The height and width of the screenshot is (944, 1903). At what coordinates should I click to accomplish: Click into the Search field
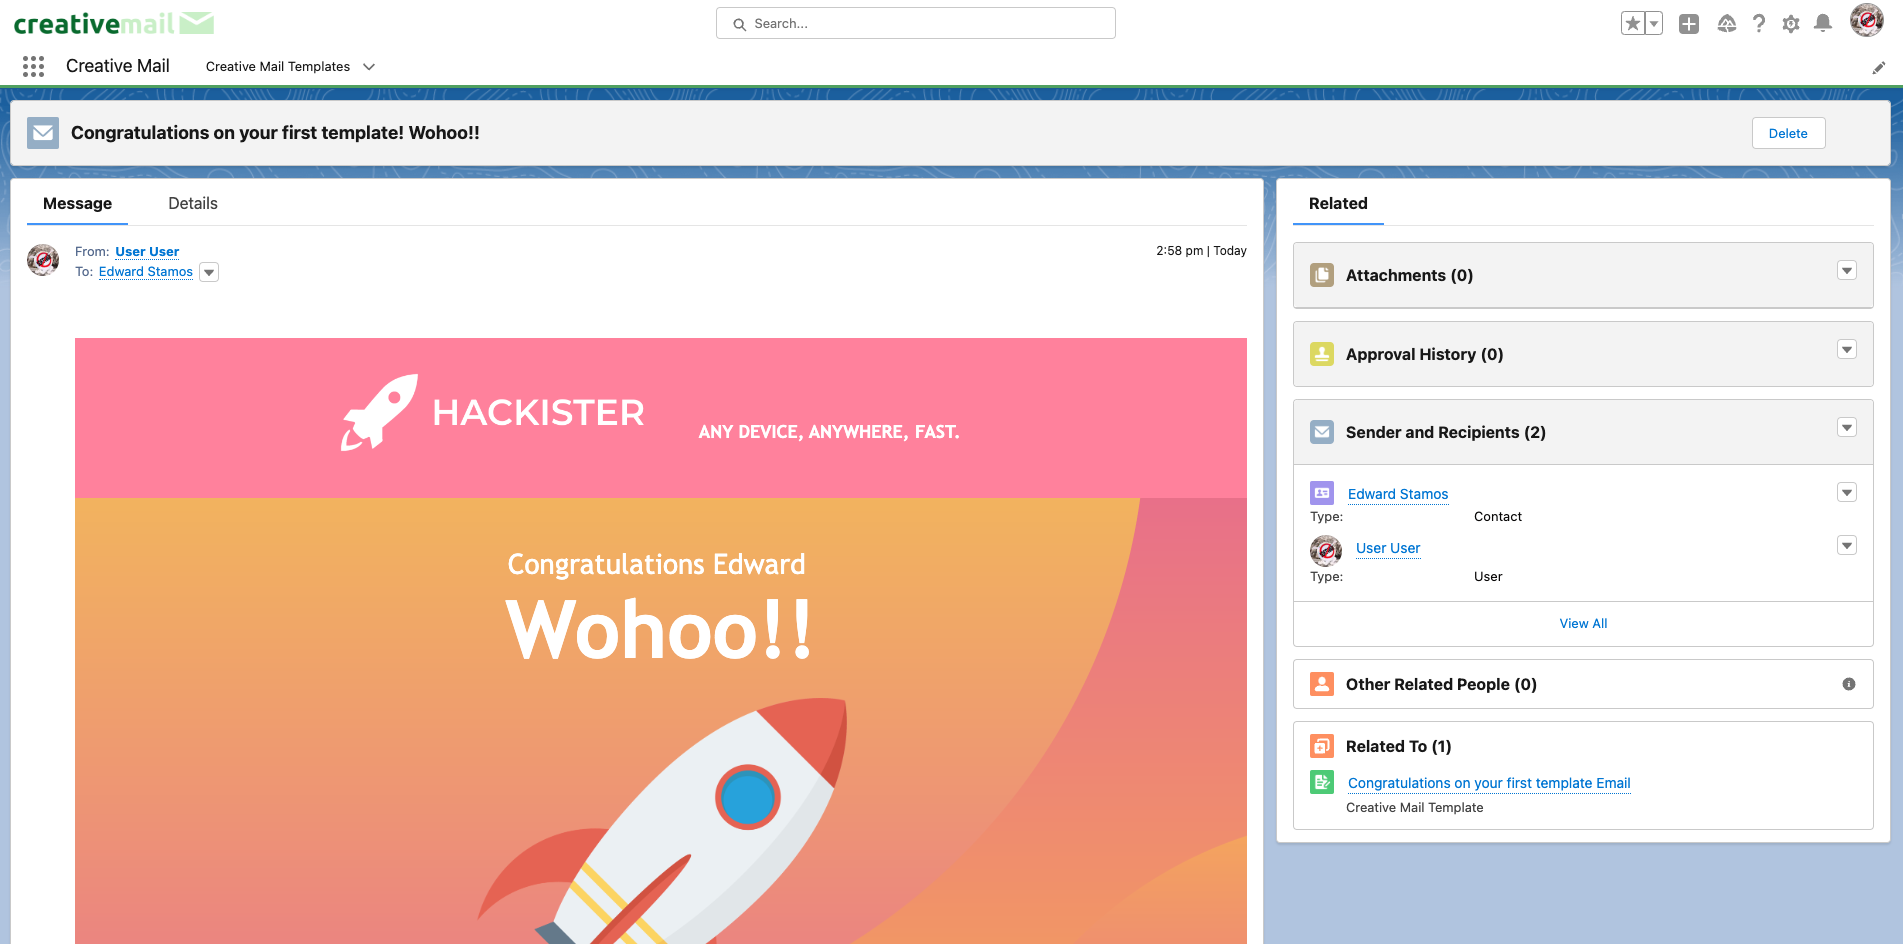click(x=915, y=23)
